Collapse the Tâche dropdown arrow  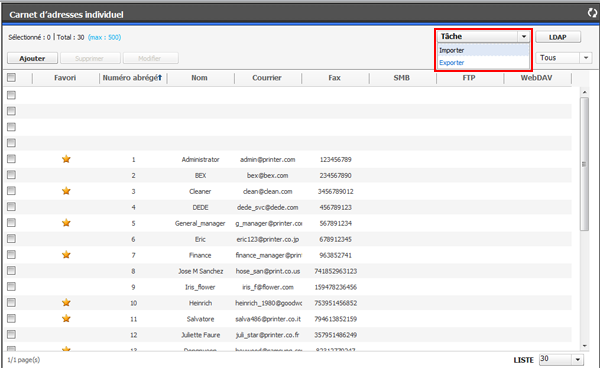pos(524,37)
